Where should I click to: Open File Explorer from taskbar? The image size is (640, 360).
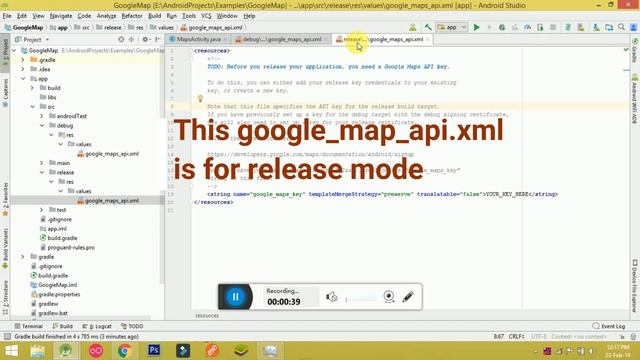coord(37,351)
